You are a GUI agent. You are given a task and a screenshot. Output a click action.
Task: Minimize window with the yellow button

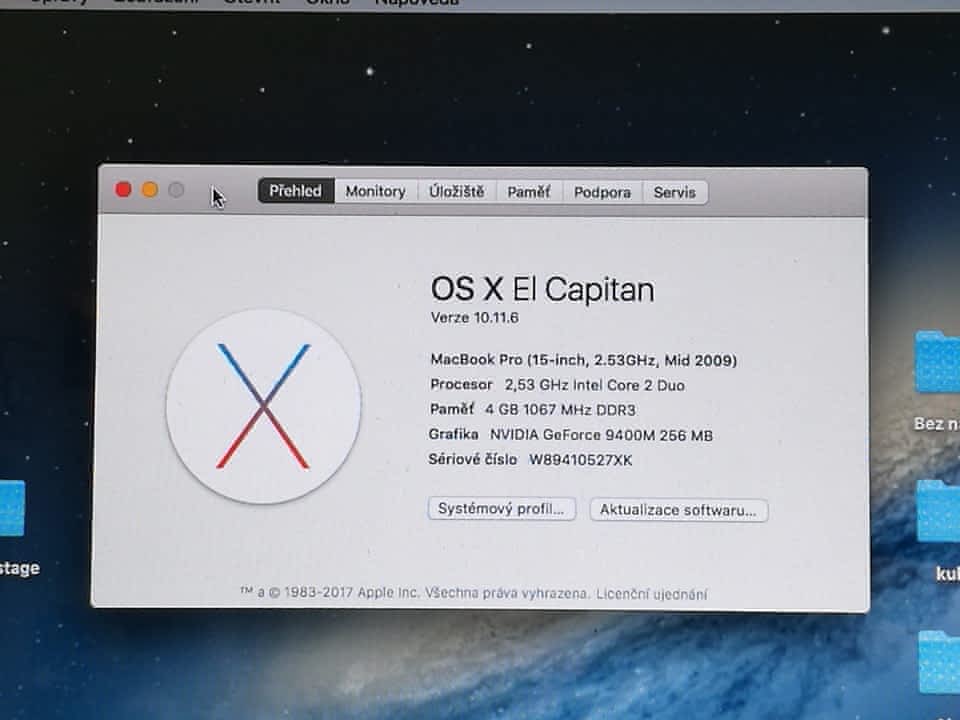click(150, 190)
